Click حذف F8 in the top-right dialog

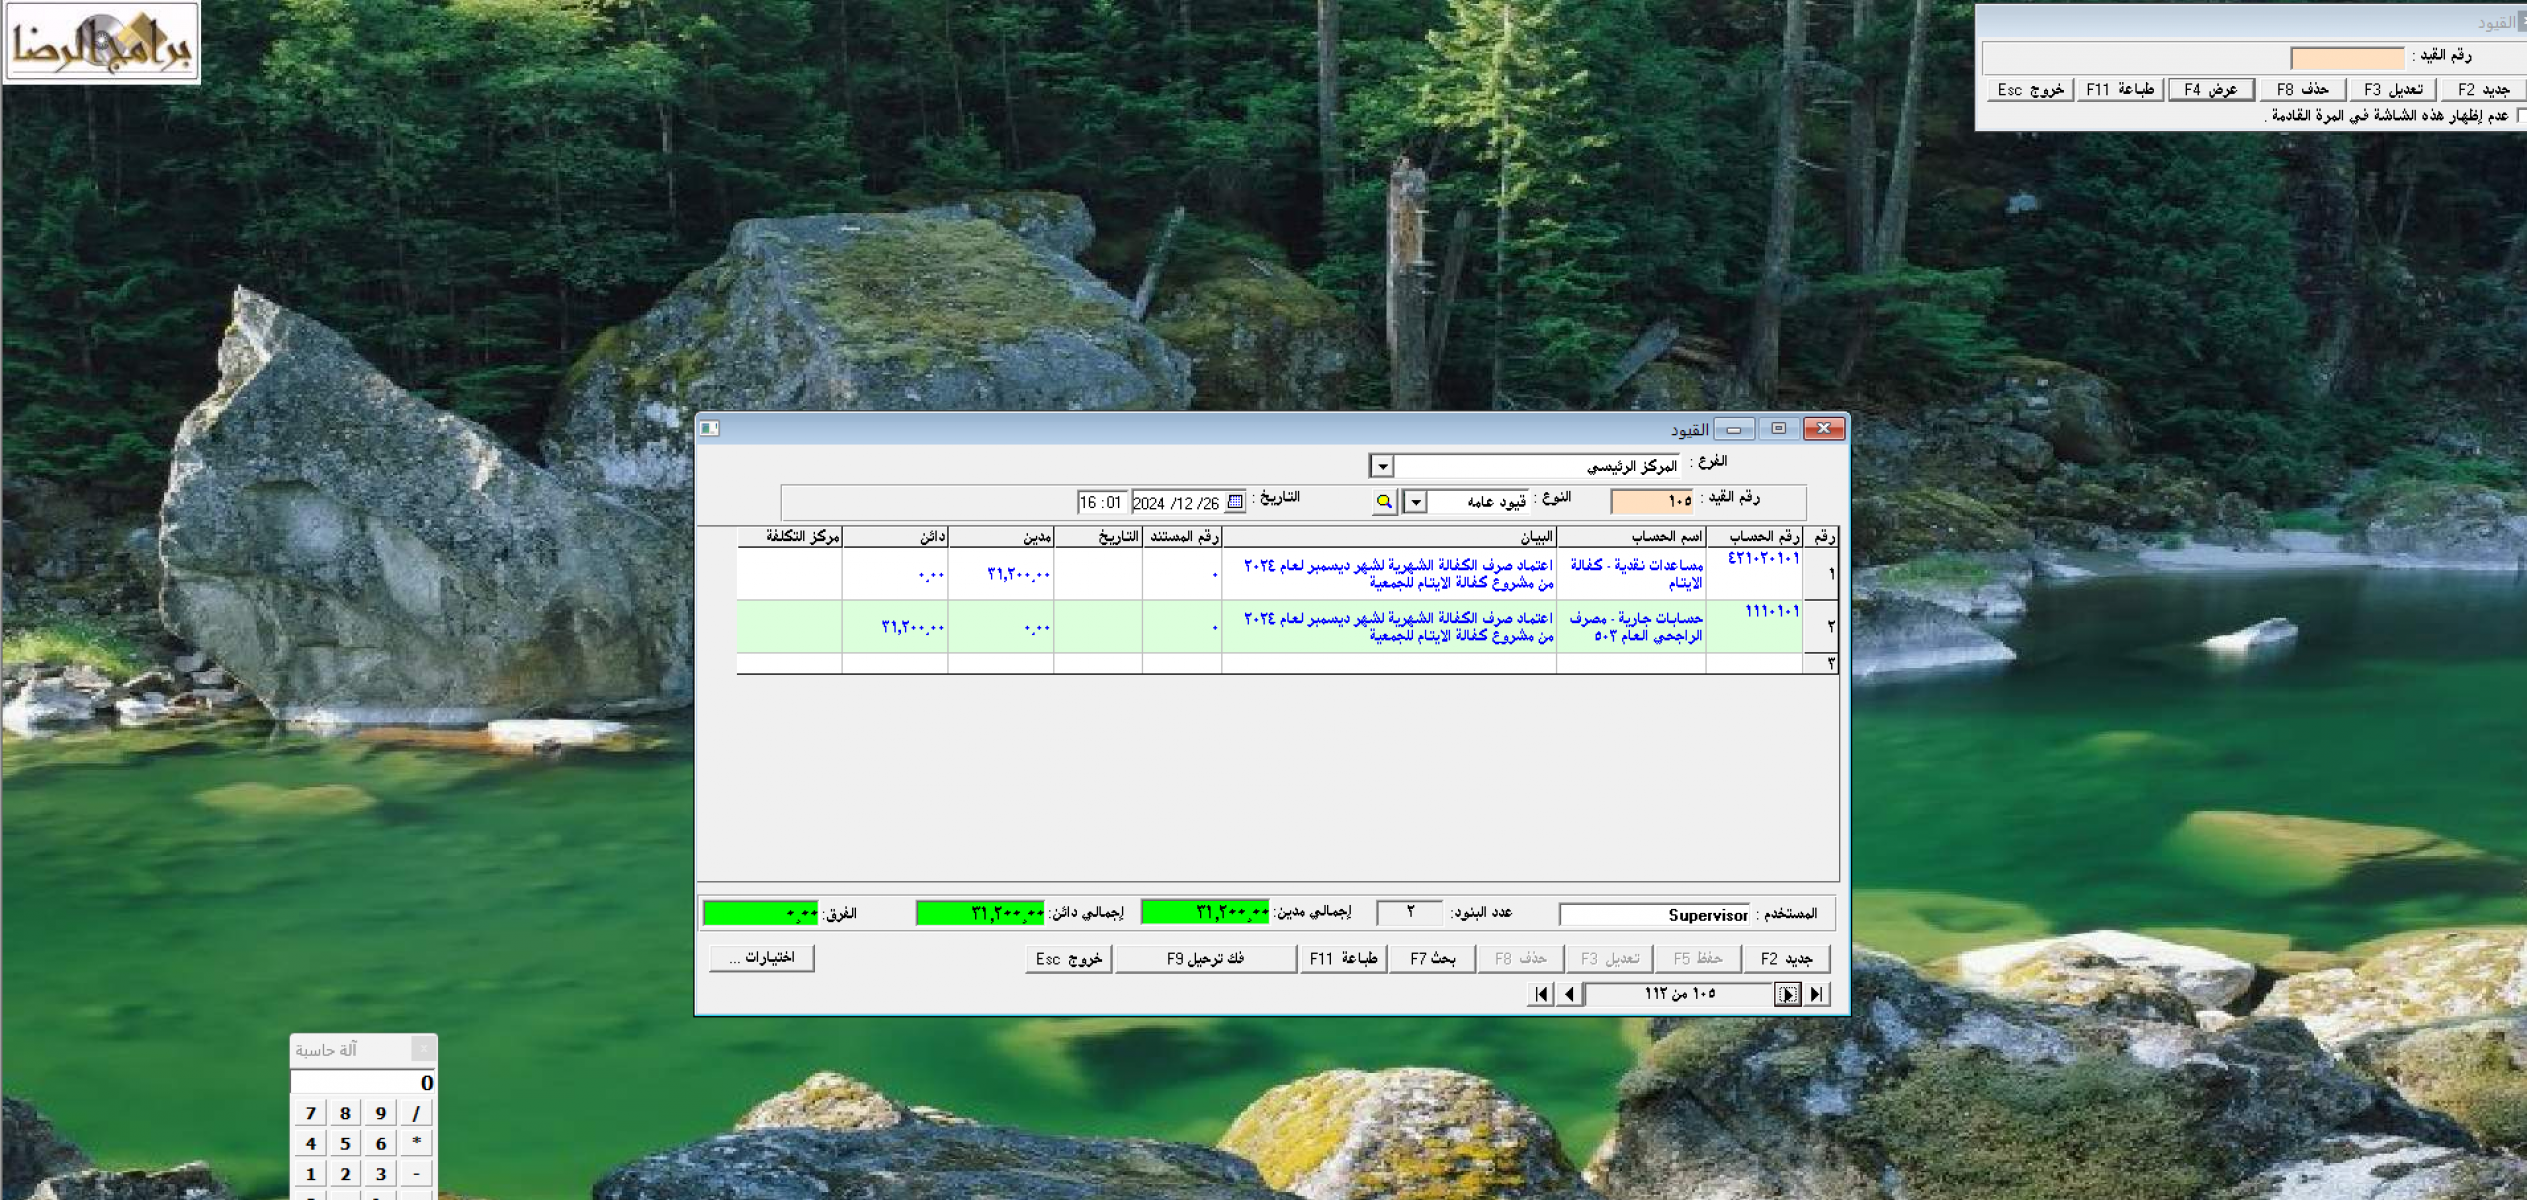(x=2303, y=89)
